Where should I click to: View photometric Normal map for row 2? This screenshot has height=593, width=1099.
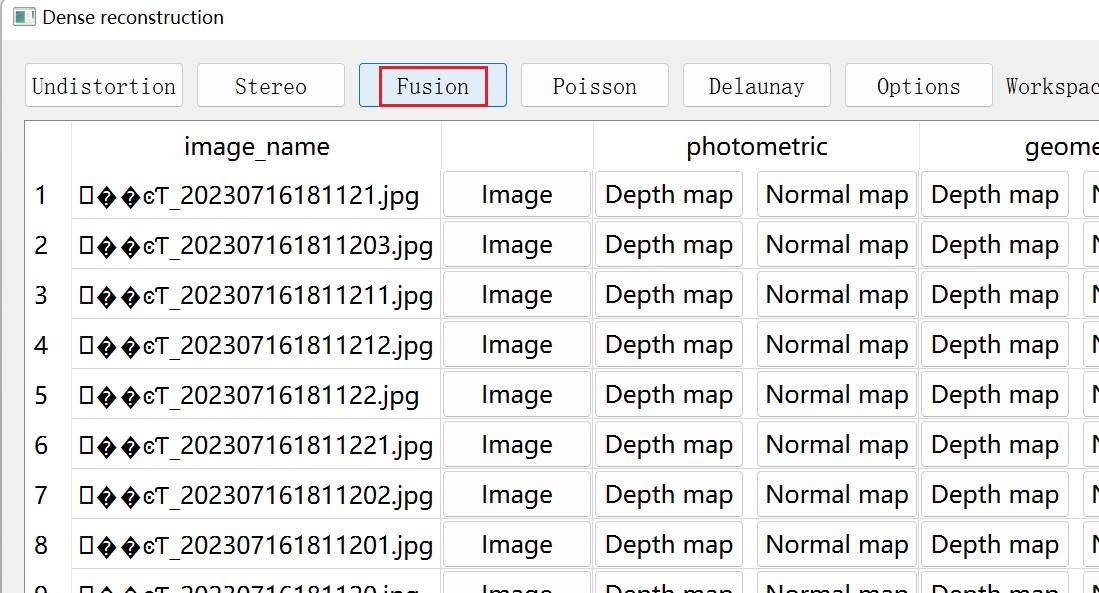point(837,245)
